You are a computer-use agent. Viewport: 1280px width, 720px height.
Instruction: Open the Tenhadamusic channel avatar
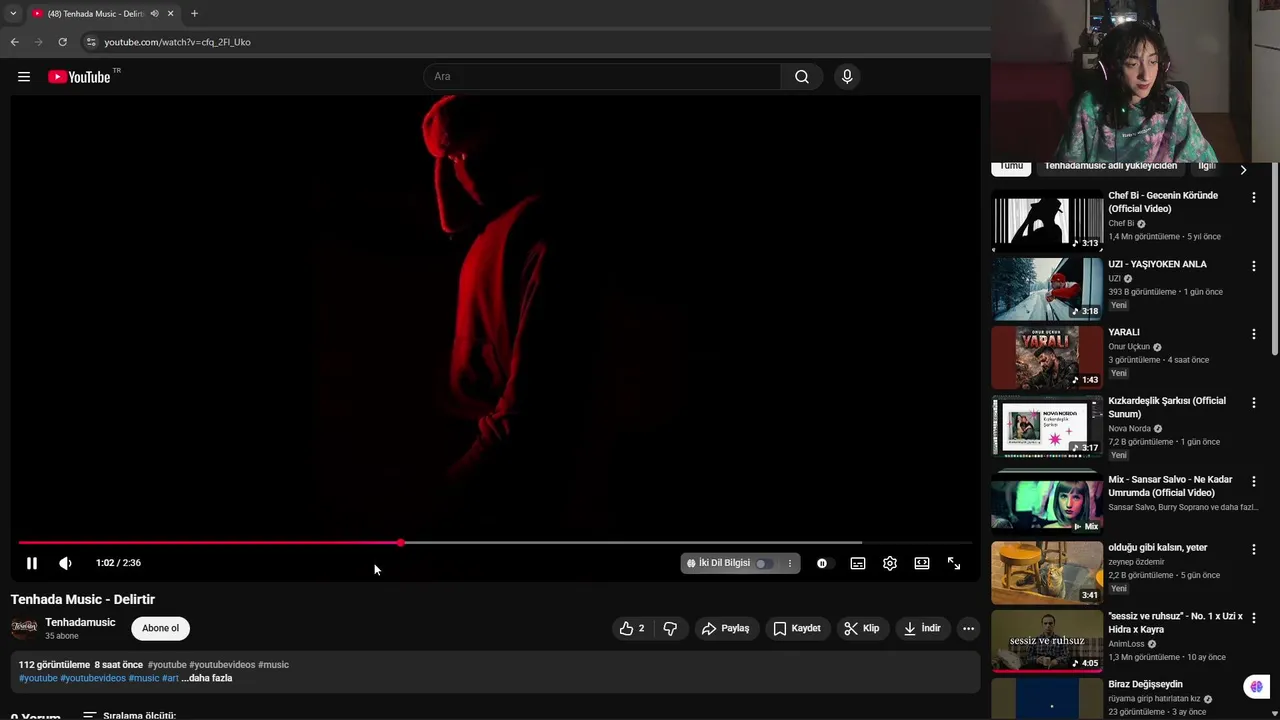(24, 628)
